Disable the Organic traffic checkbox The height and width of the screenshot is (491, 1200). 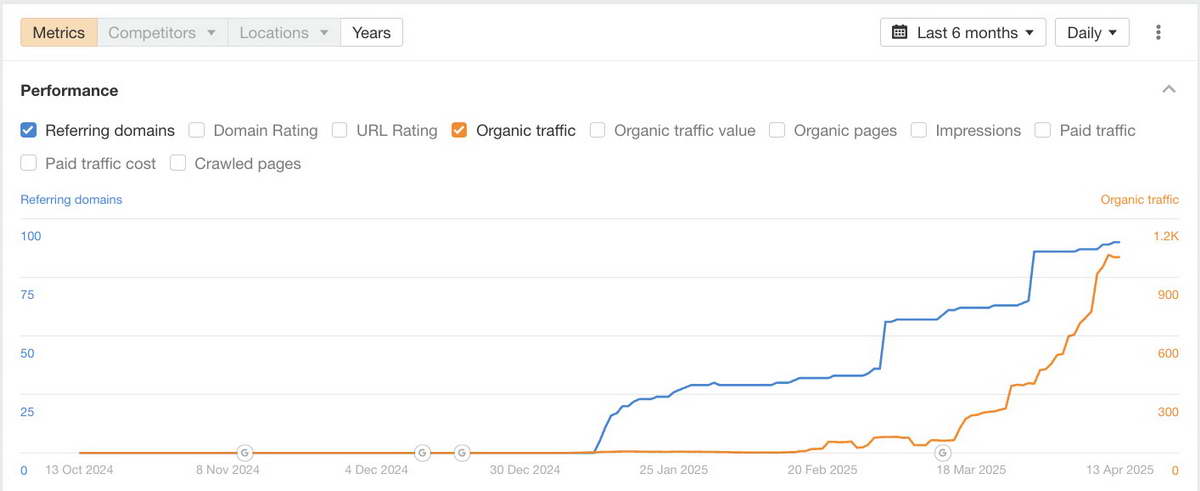click(x=460, y=130)
